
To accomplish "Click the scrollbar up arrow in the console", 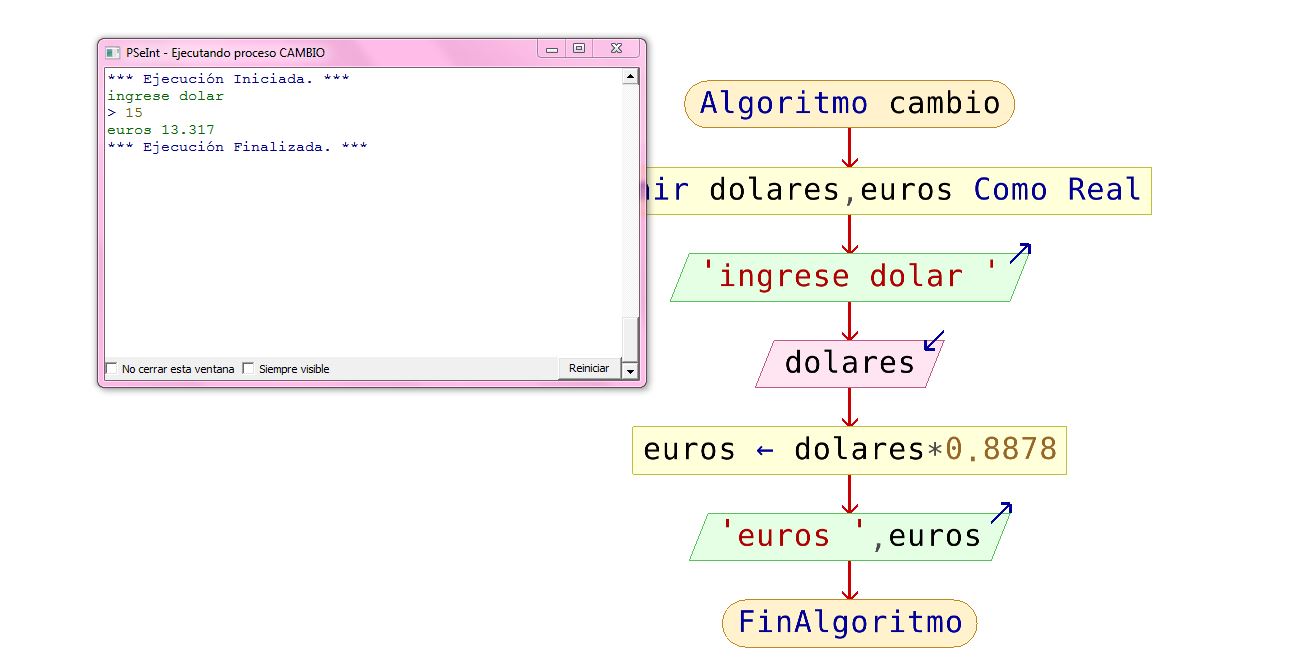I will pos(631,74).
